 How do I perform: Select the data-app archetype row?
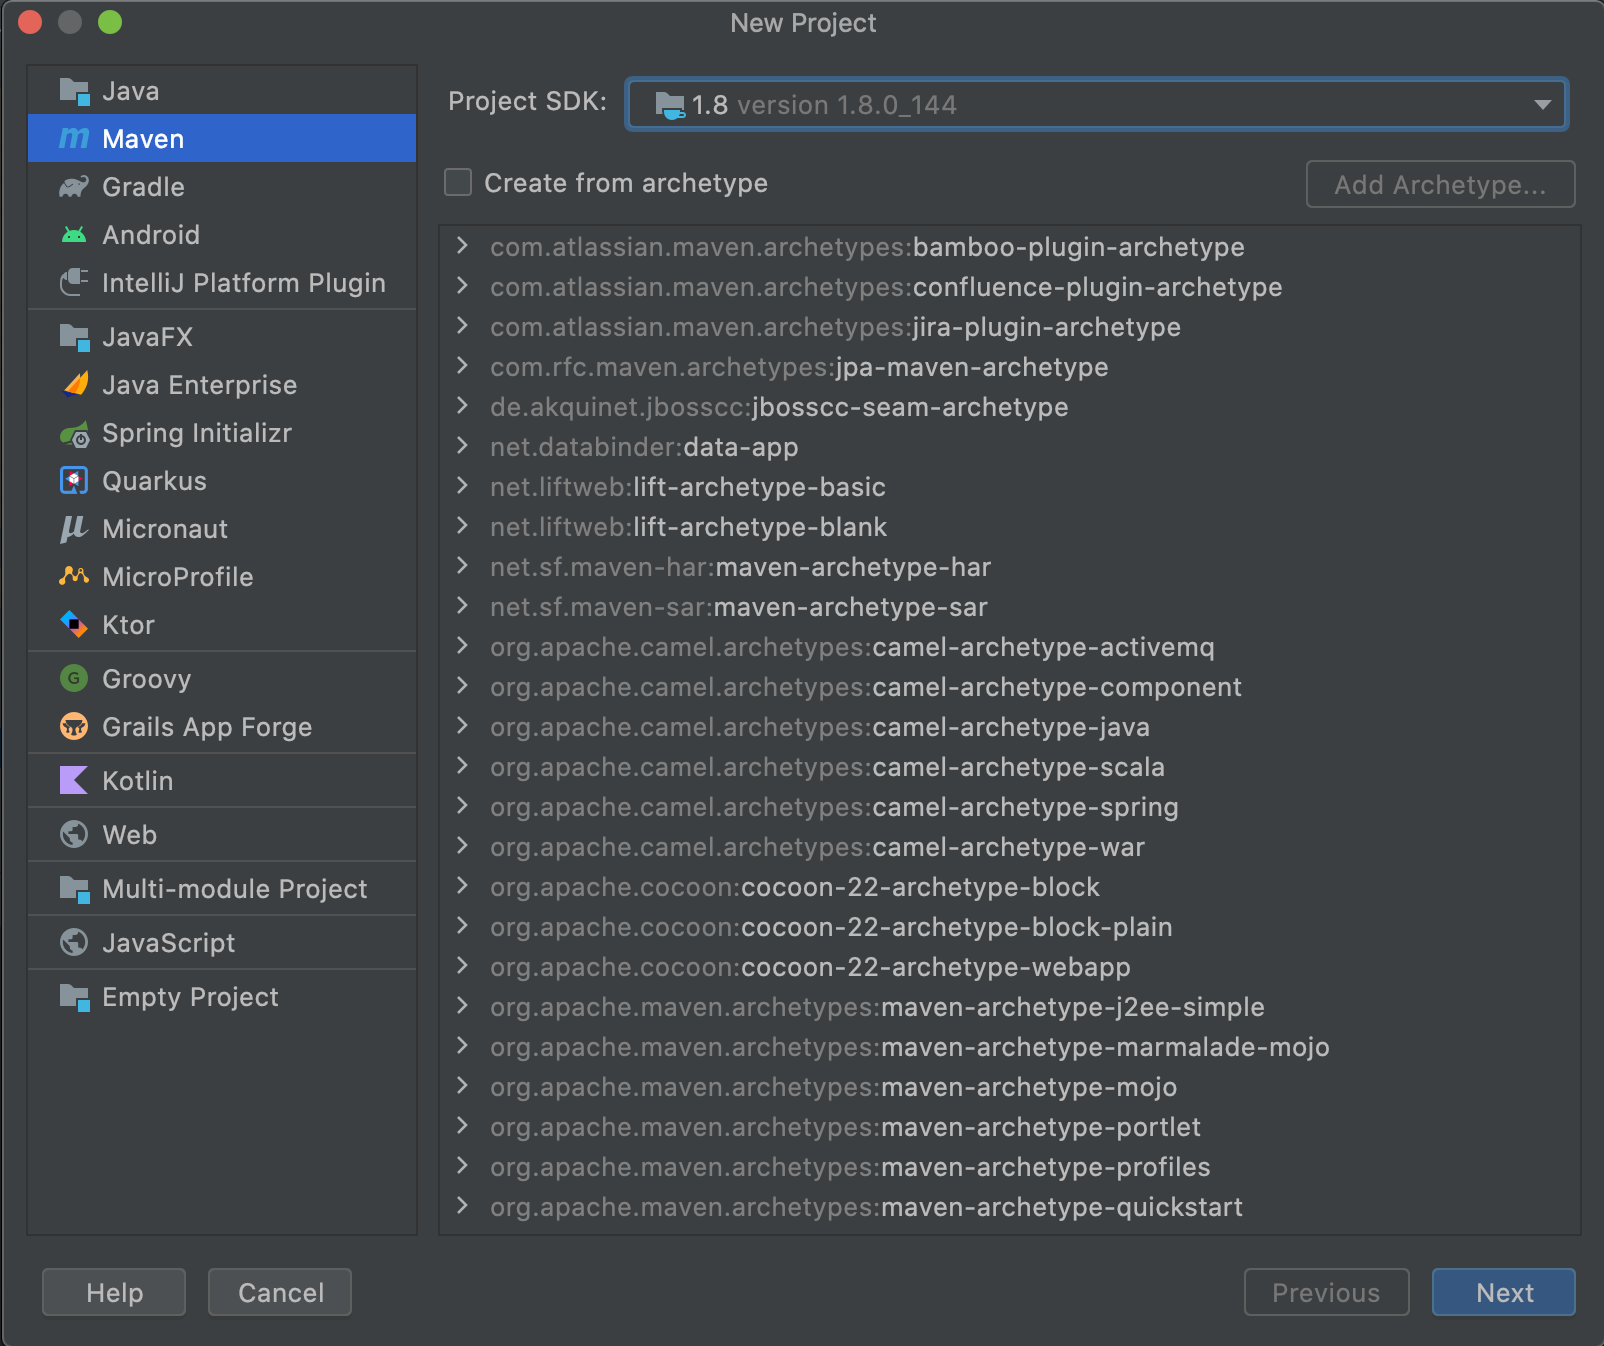point(1010,447)
